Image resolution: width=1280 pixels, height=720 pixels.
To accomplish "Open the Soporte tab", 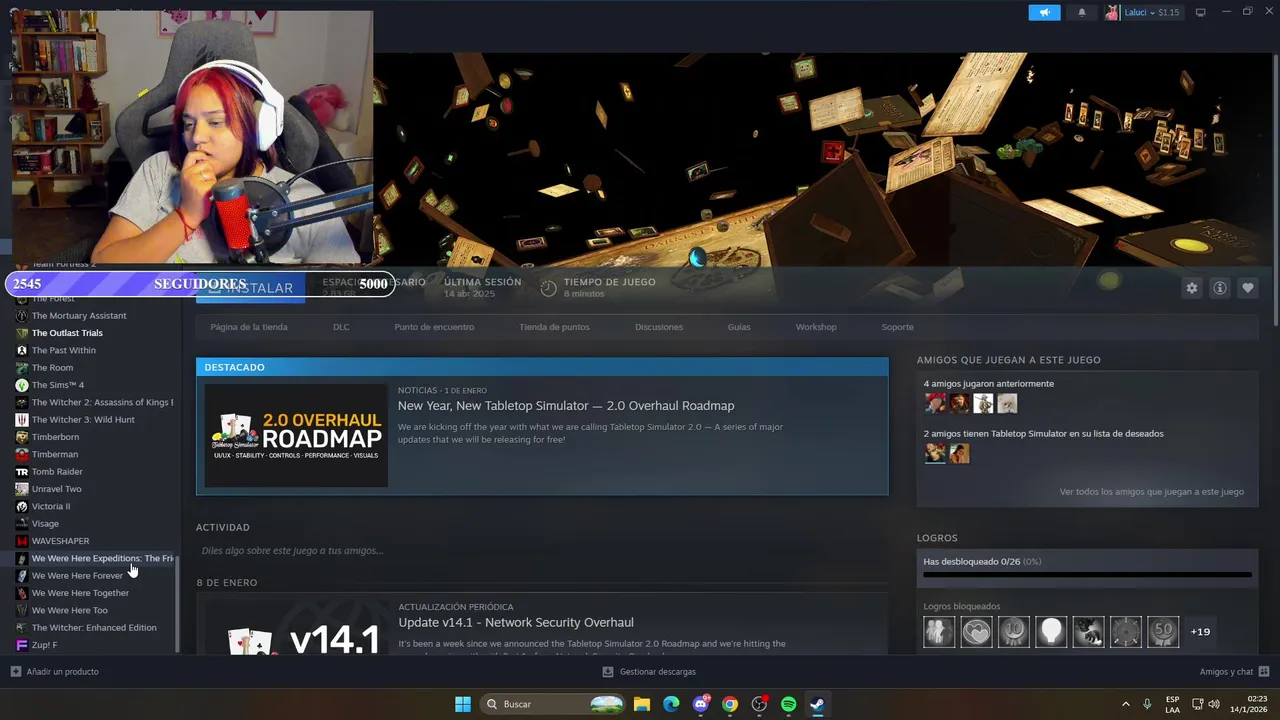I will [x=897, y=327].
